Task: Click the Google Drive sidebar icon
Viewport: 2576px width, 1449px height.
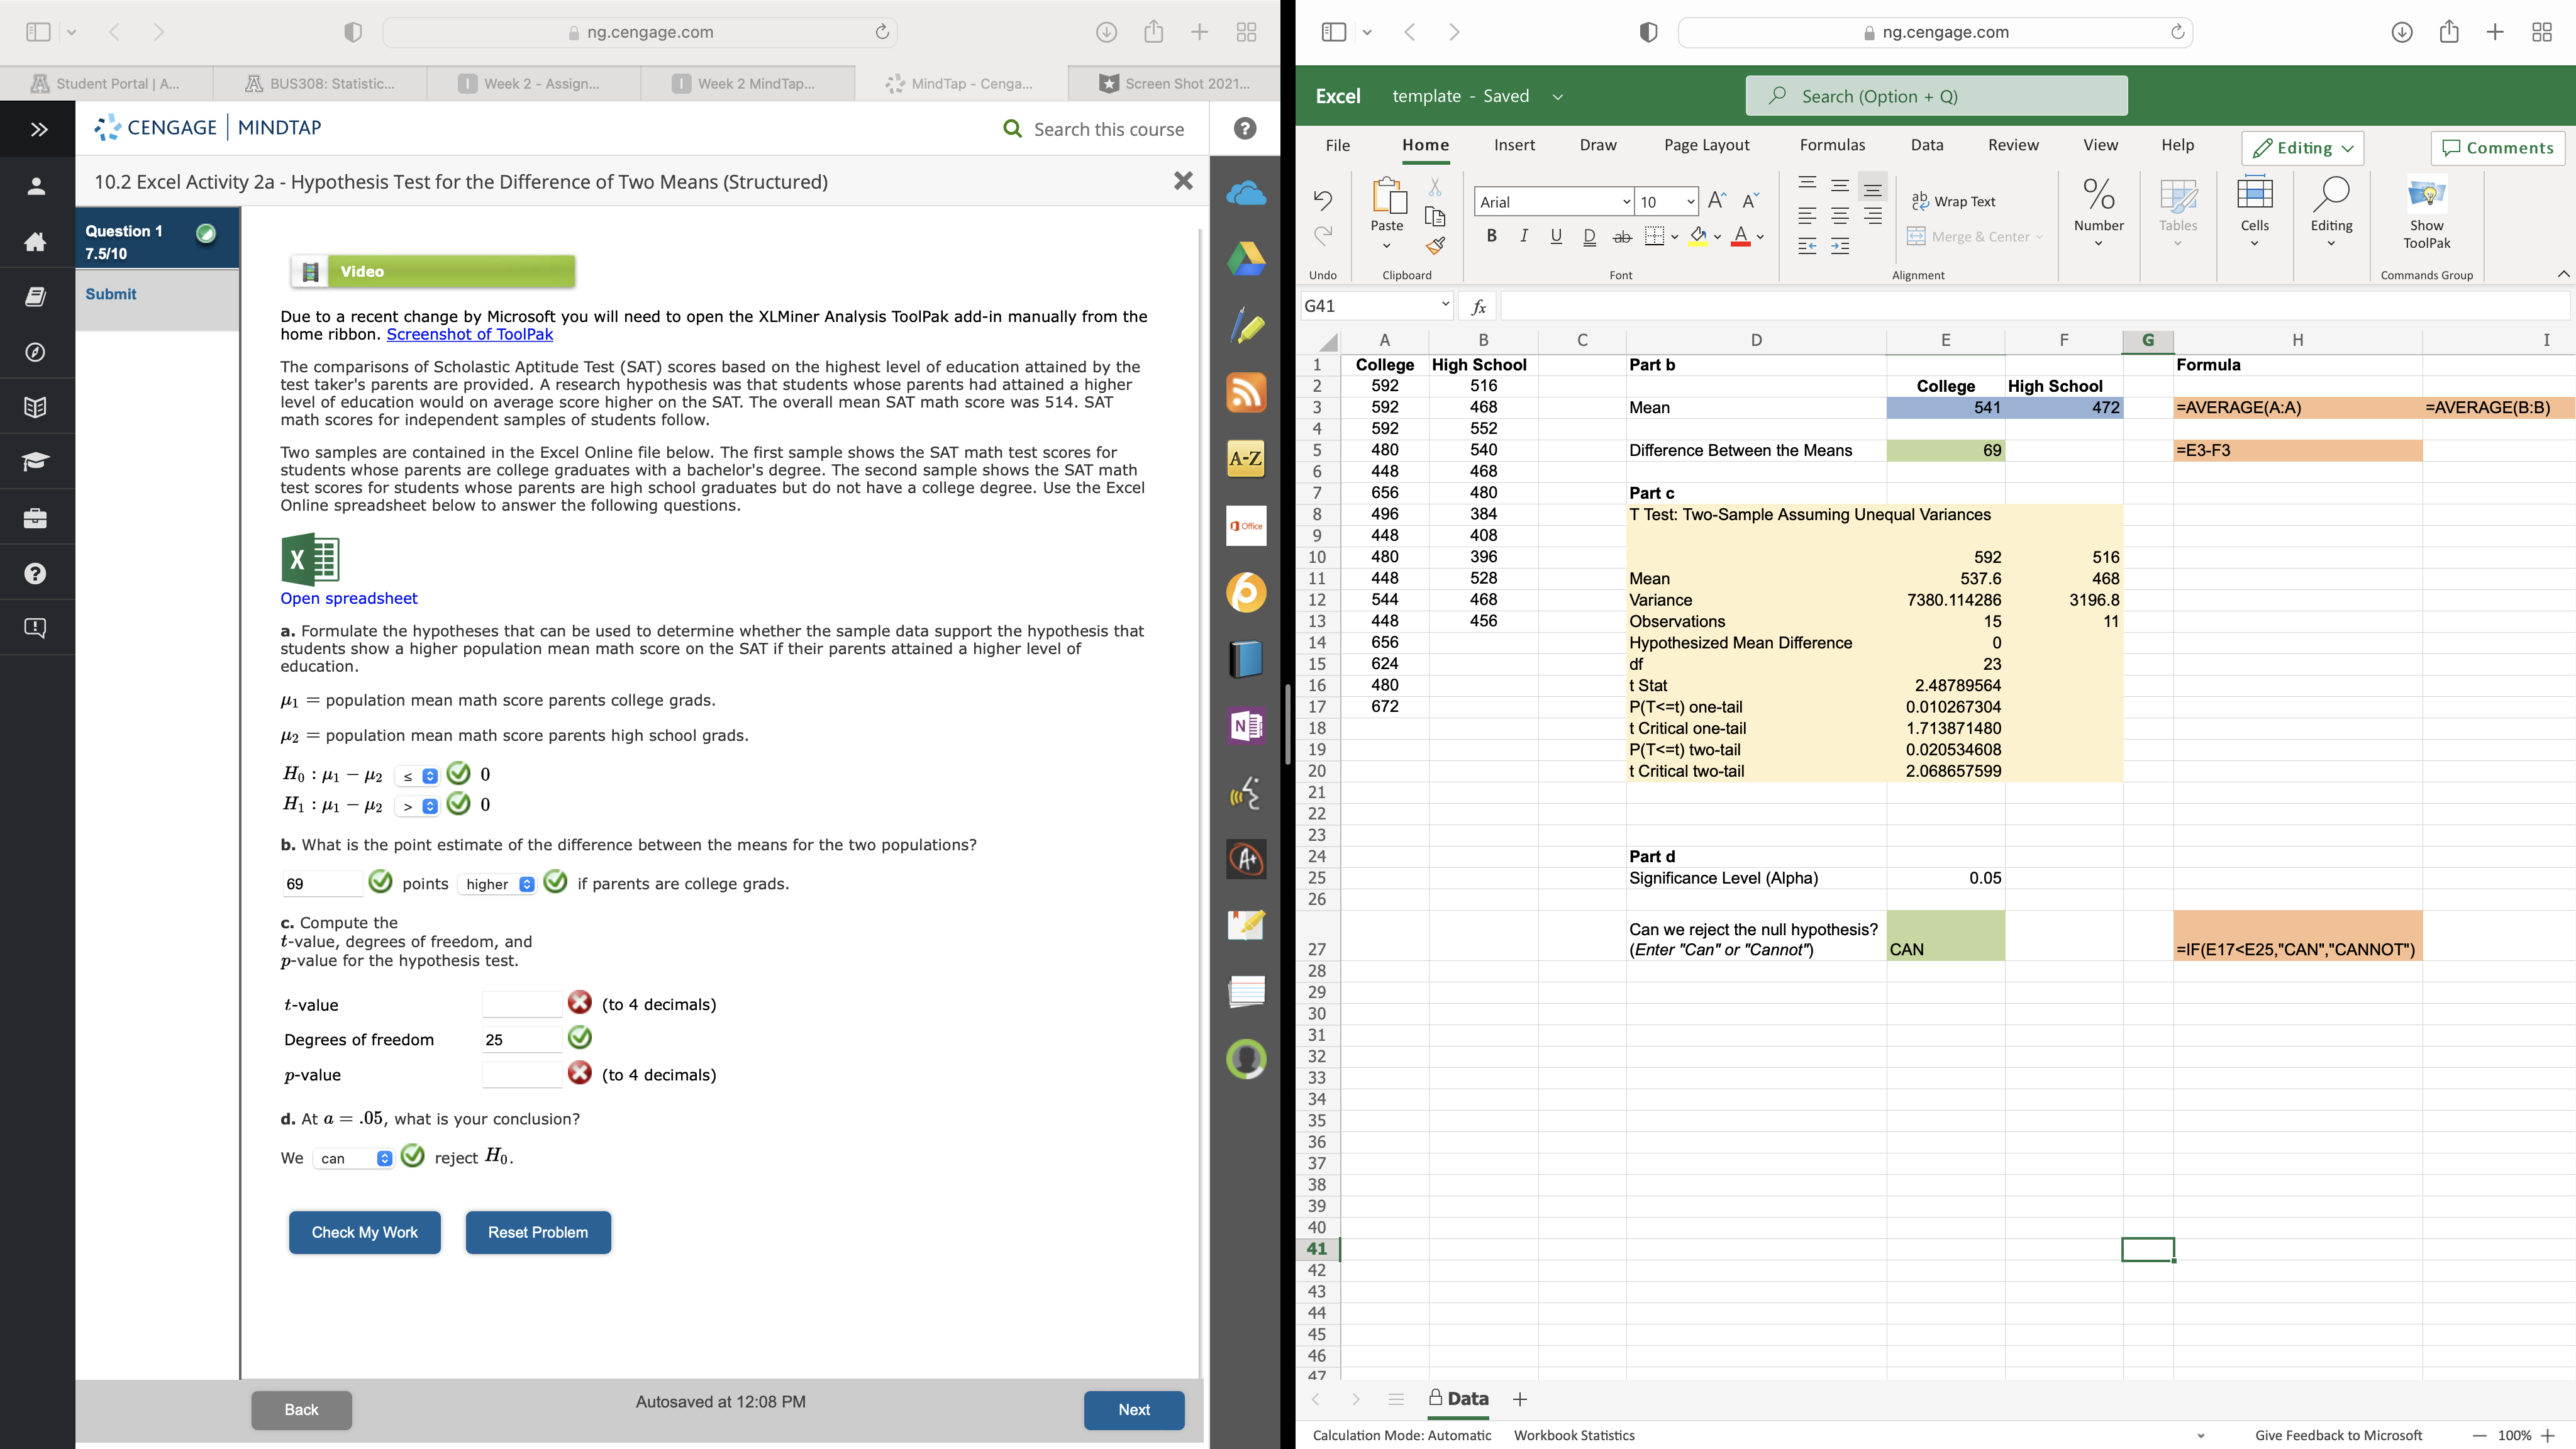Action: tap(1246, 259)
